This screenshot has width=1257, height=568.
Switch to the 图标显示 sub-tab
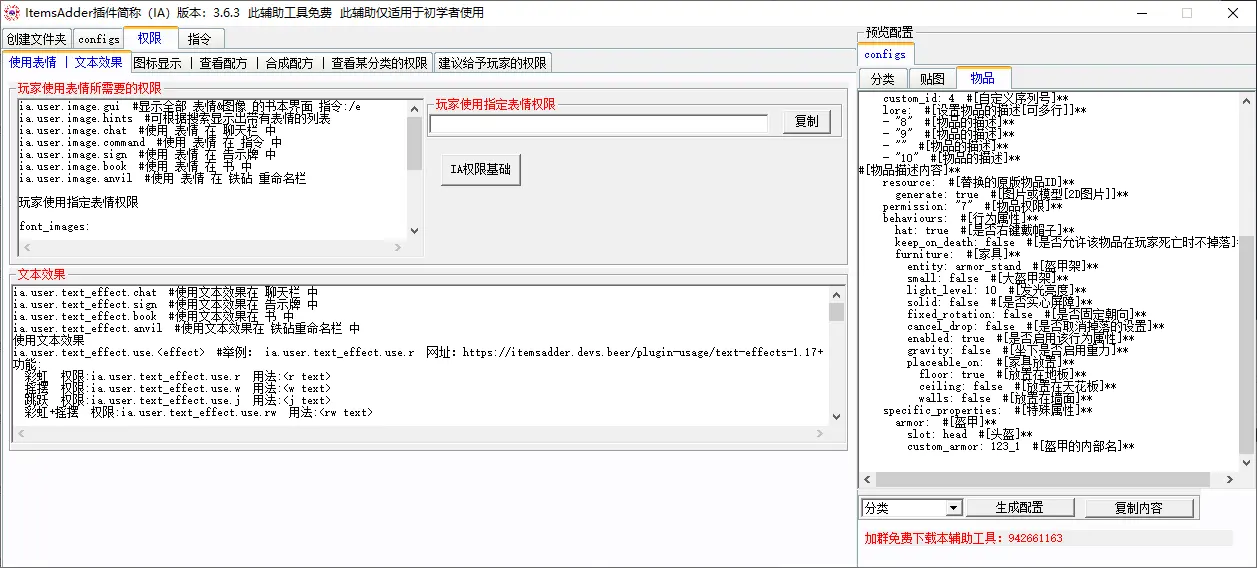pyautogui.click(x=158, y=63)
